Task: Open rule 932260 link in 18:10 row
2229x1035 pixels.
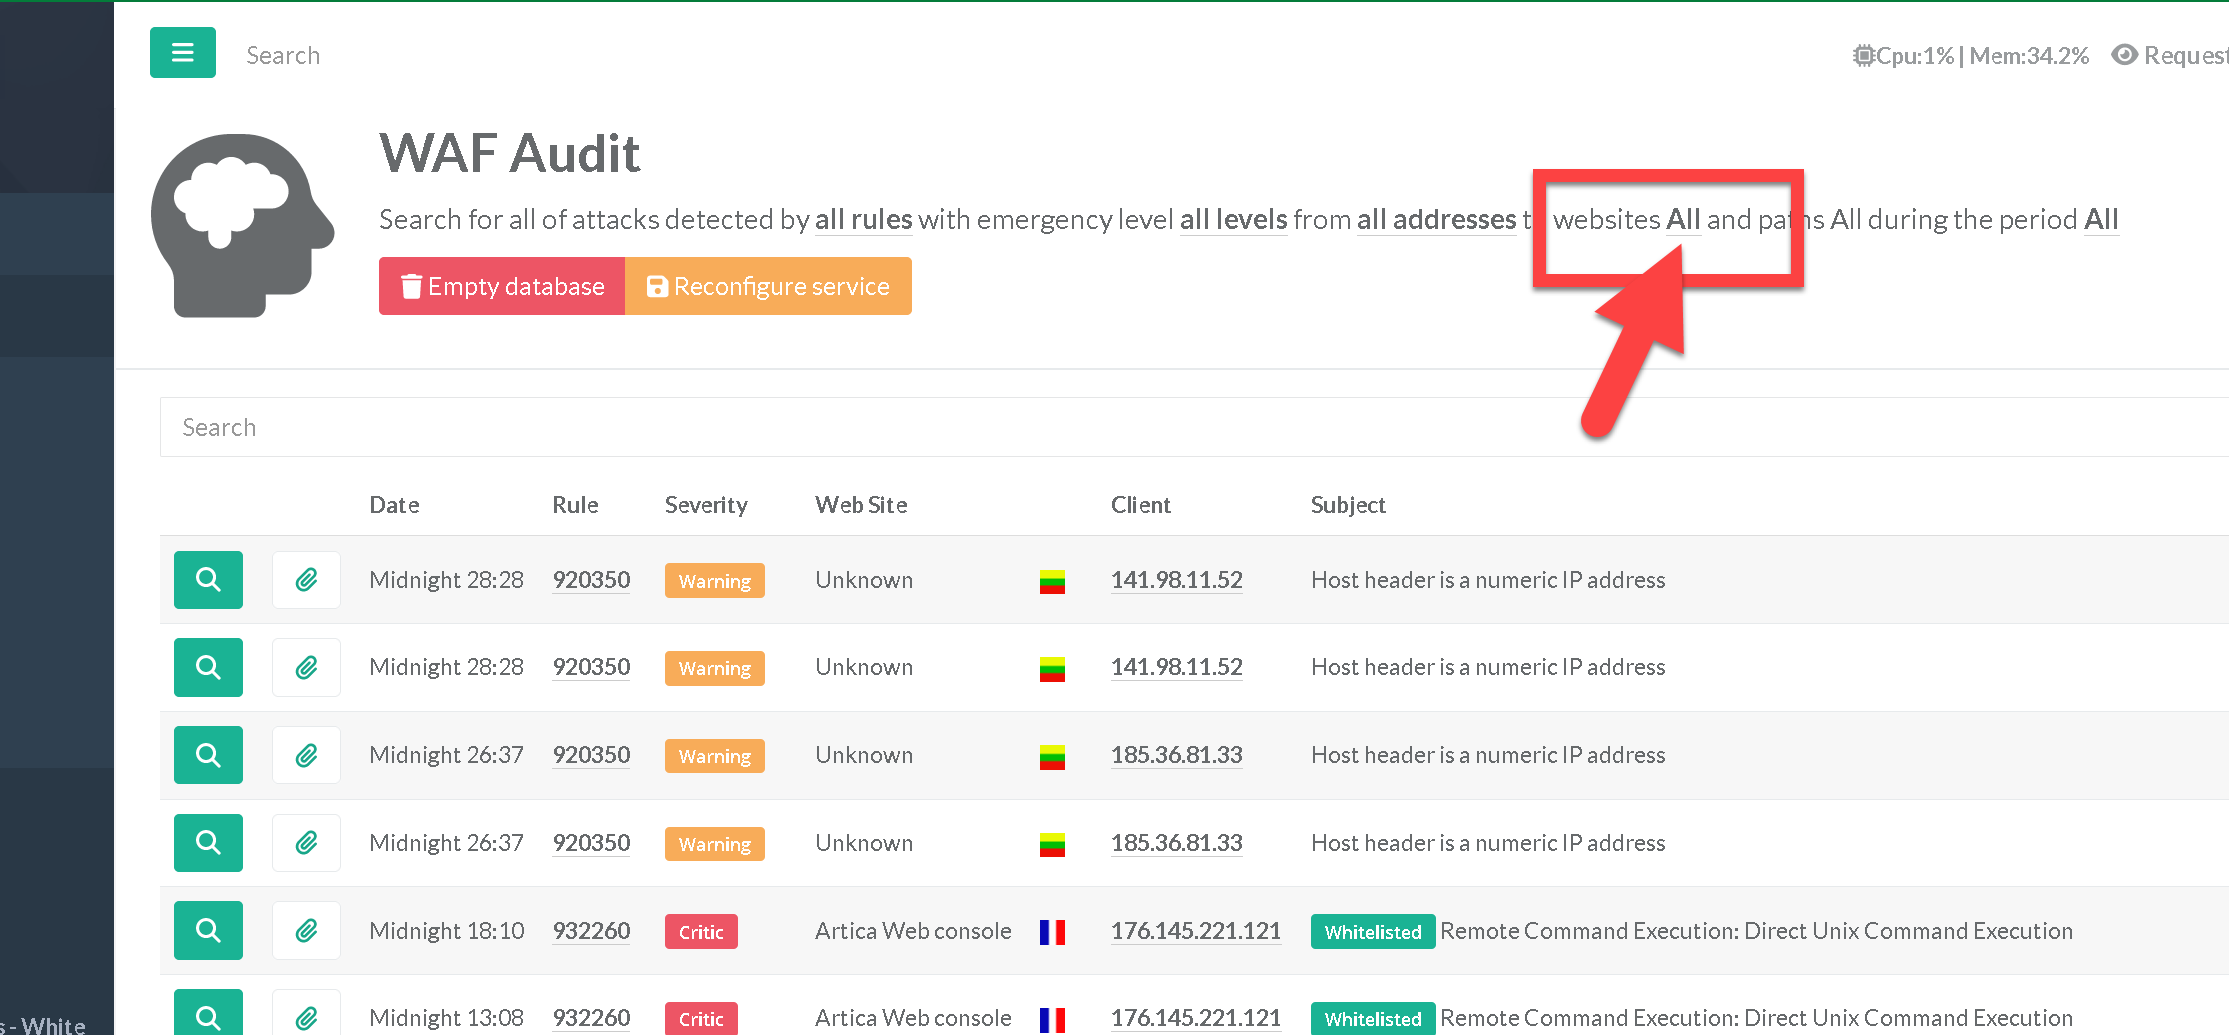Action: (591, 931)
